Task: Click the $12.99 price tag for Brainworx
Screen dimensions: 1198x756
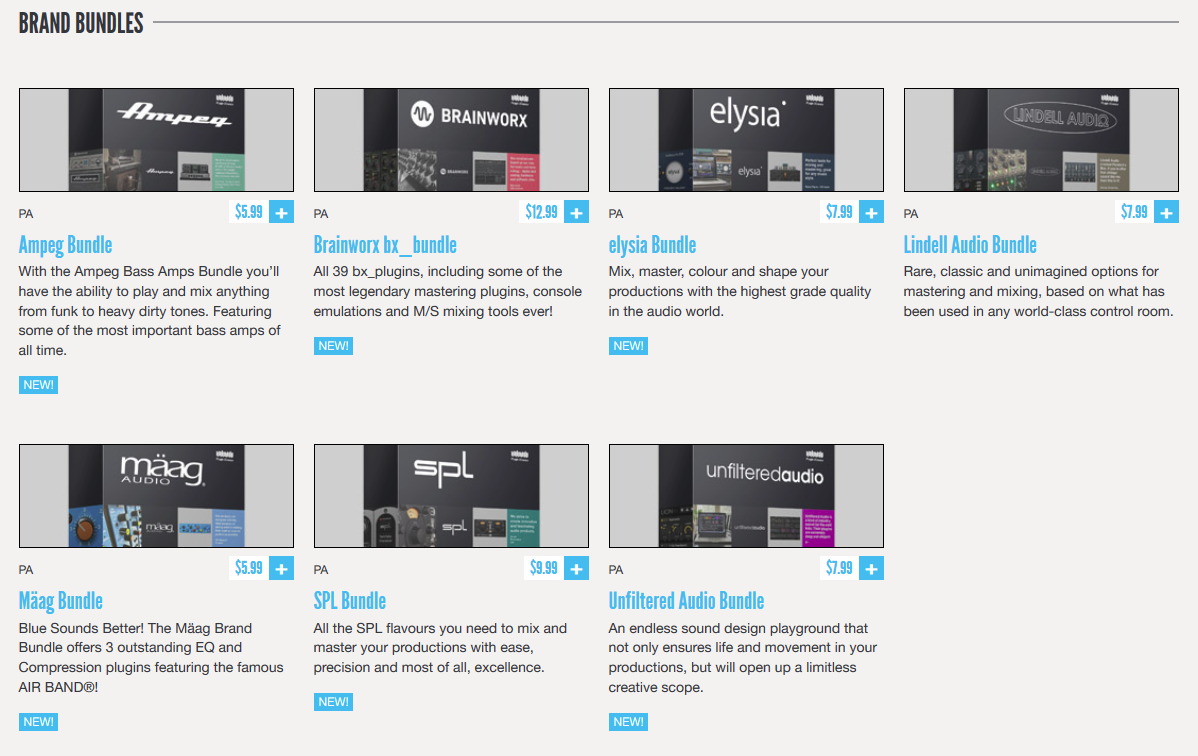Action: coord(541,212)
